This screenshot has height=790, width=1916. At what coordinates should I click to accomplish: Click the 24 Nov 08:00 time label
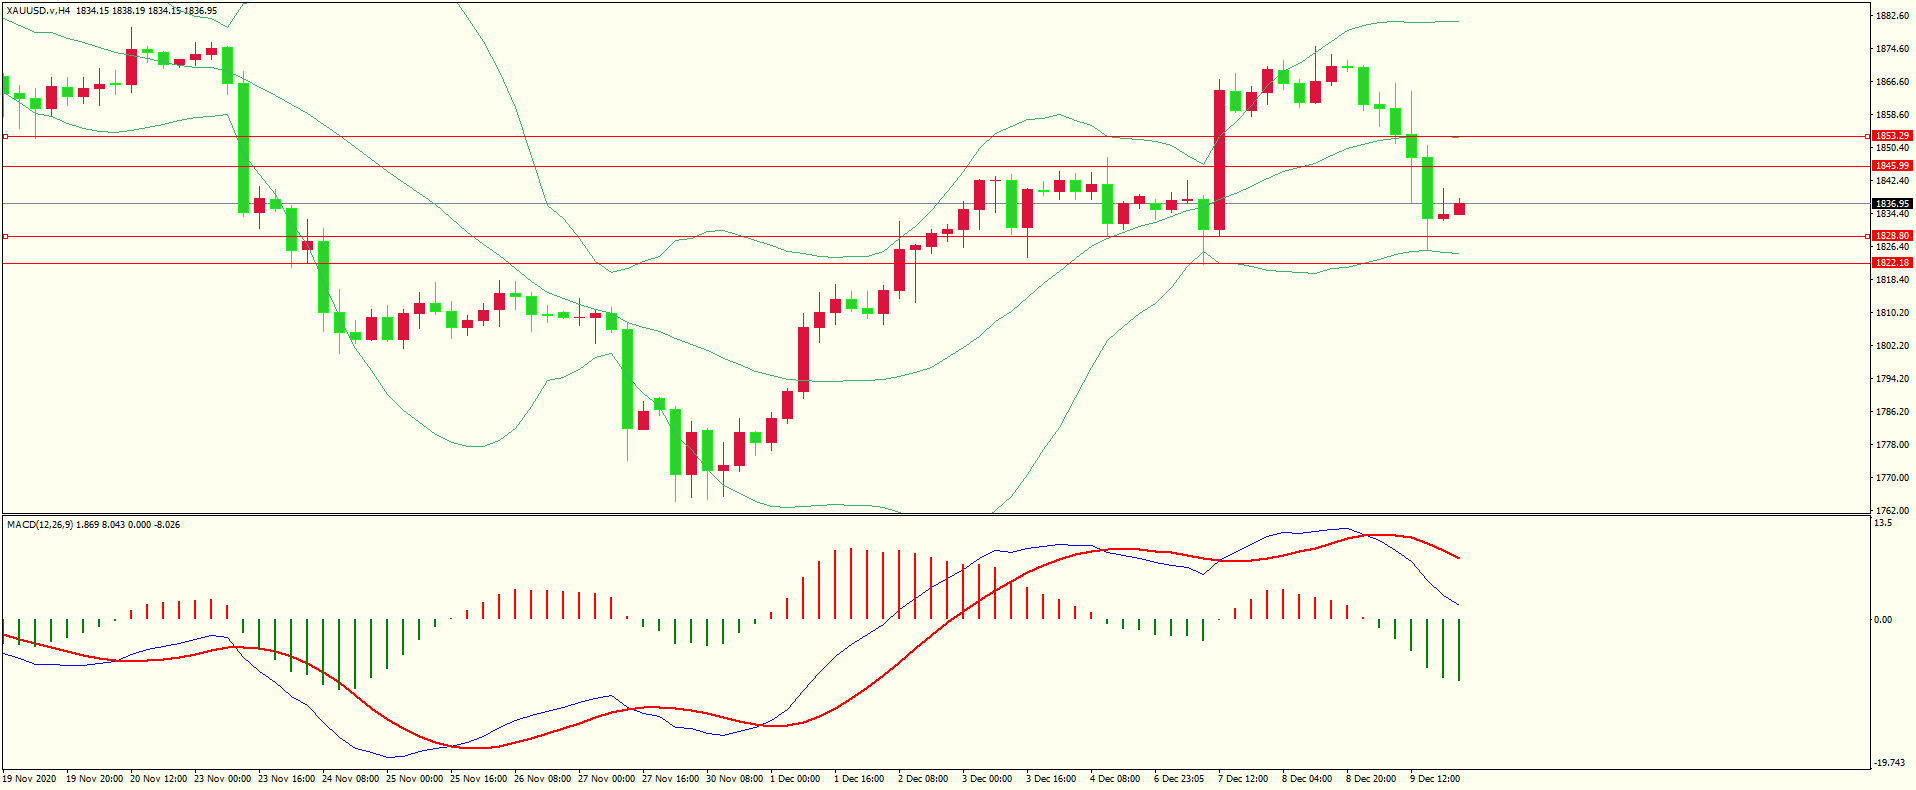click(x=351, y=779)
